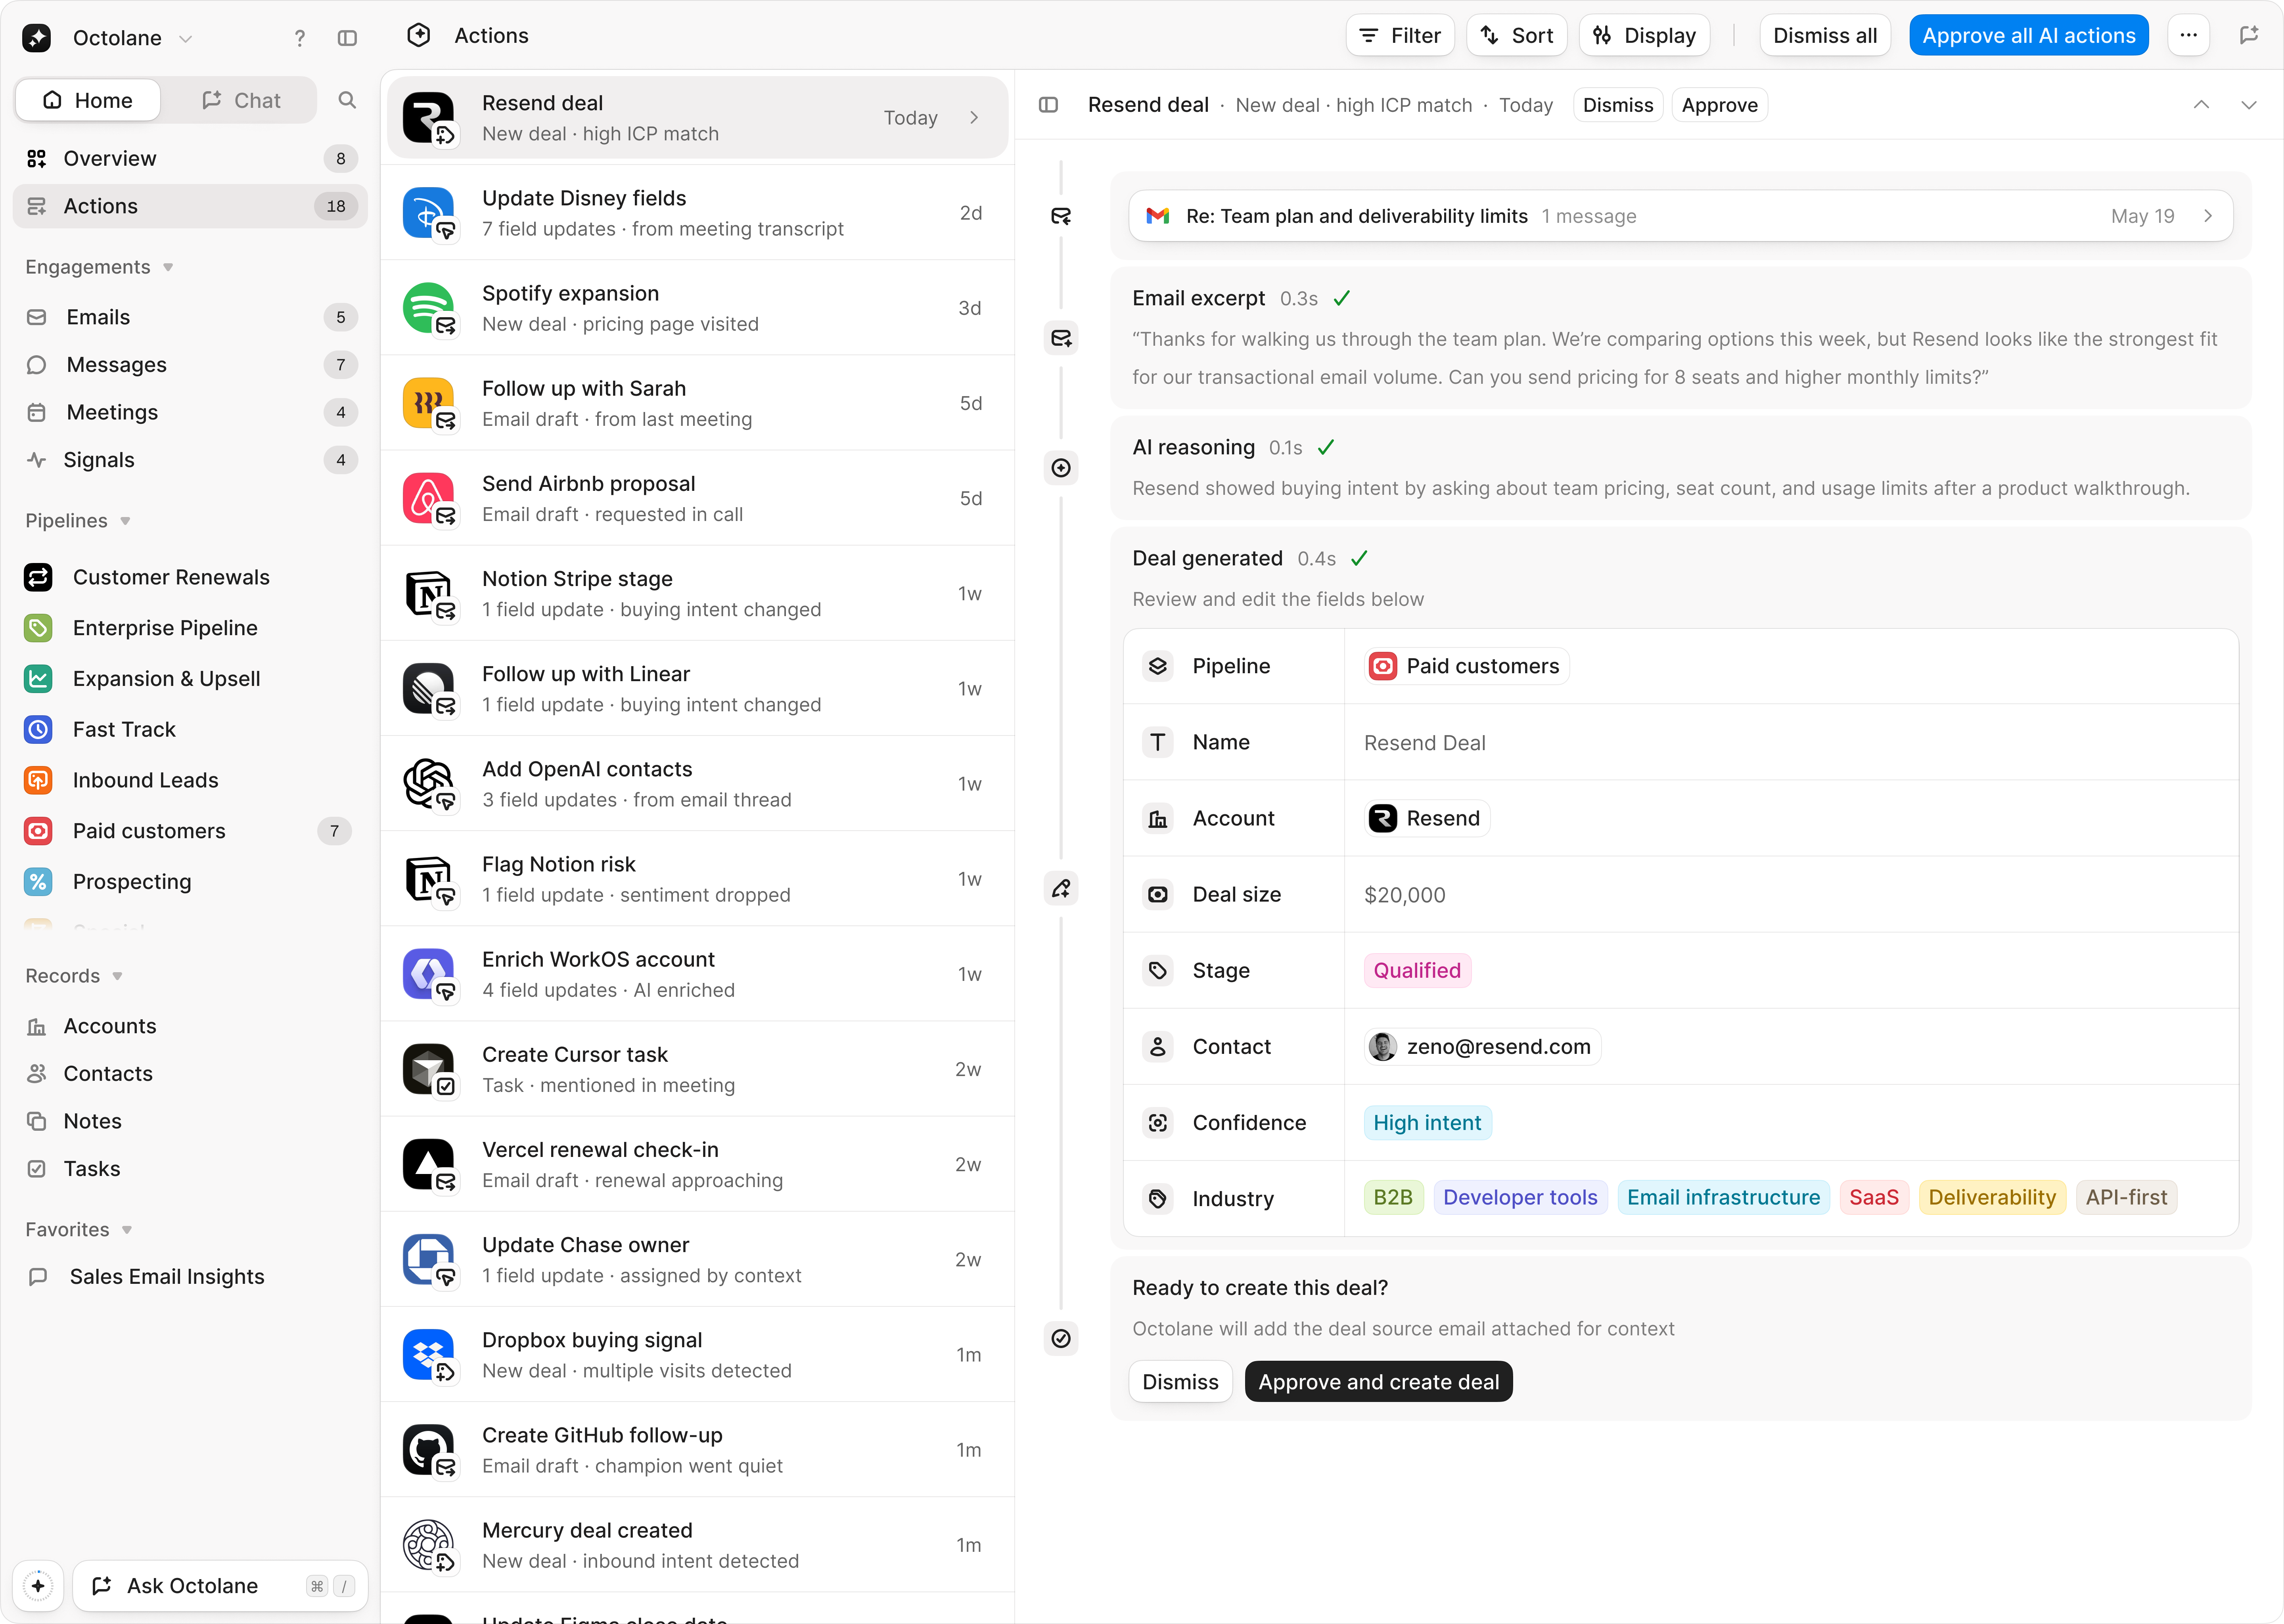Viewport: 2284px width, 1624px height.
Task: Click the GitHub logo icon
Action: [428, 1449]
